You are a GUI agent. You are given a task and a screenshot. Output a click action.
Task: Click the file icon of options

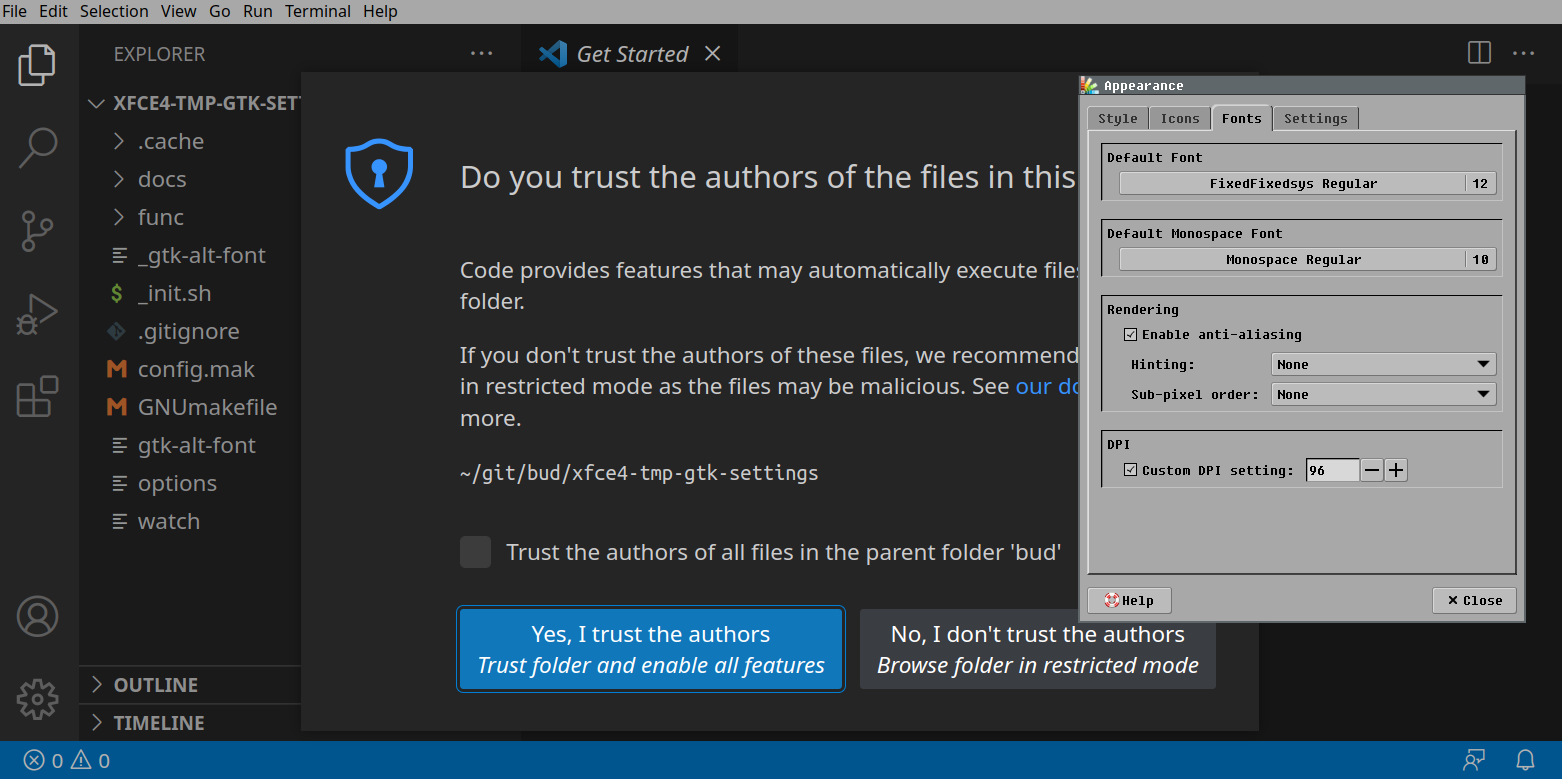tap(119, 484)
